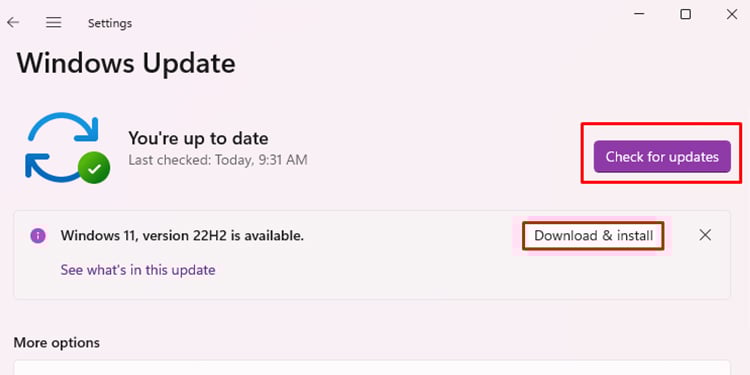This screenshot has height=375, width=750.
Task: Click the Windows Update page heading
Action: [x=126, y=63]
